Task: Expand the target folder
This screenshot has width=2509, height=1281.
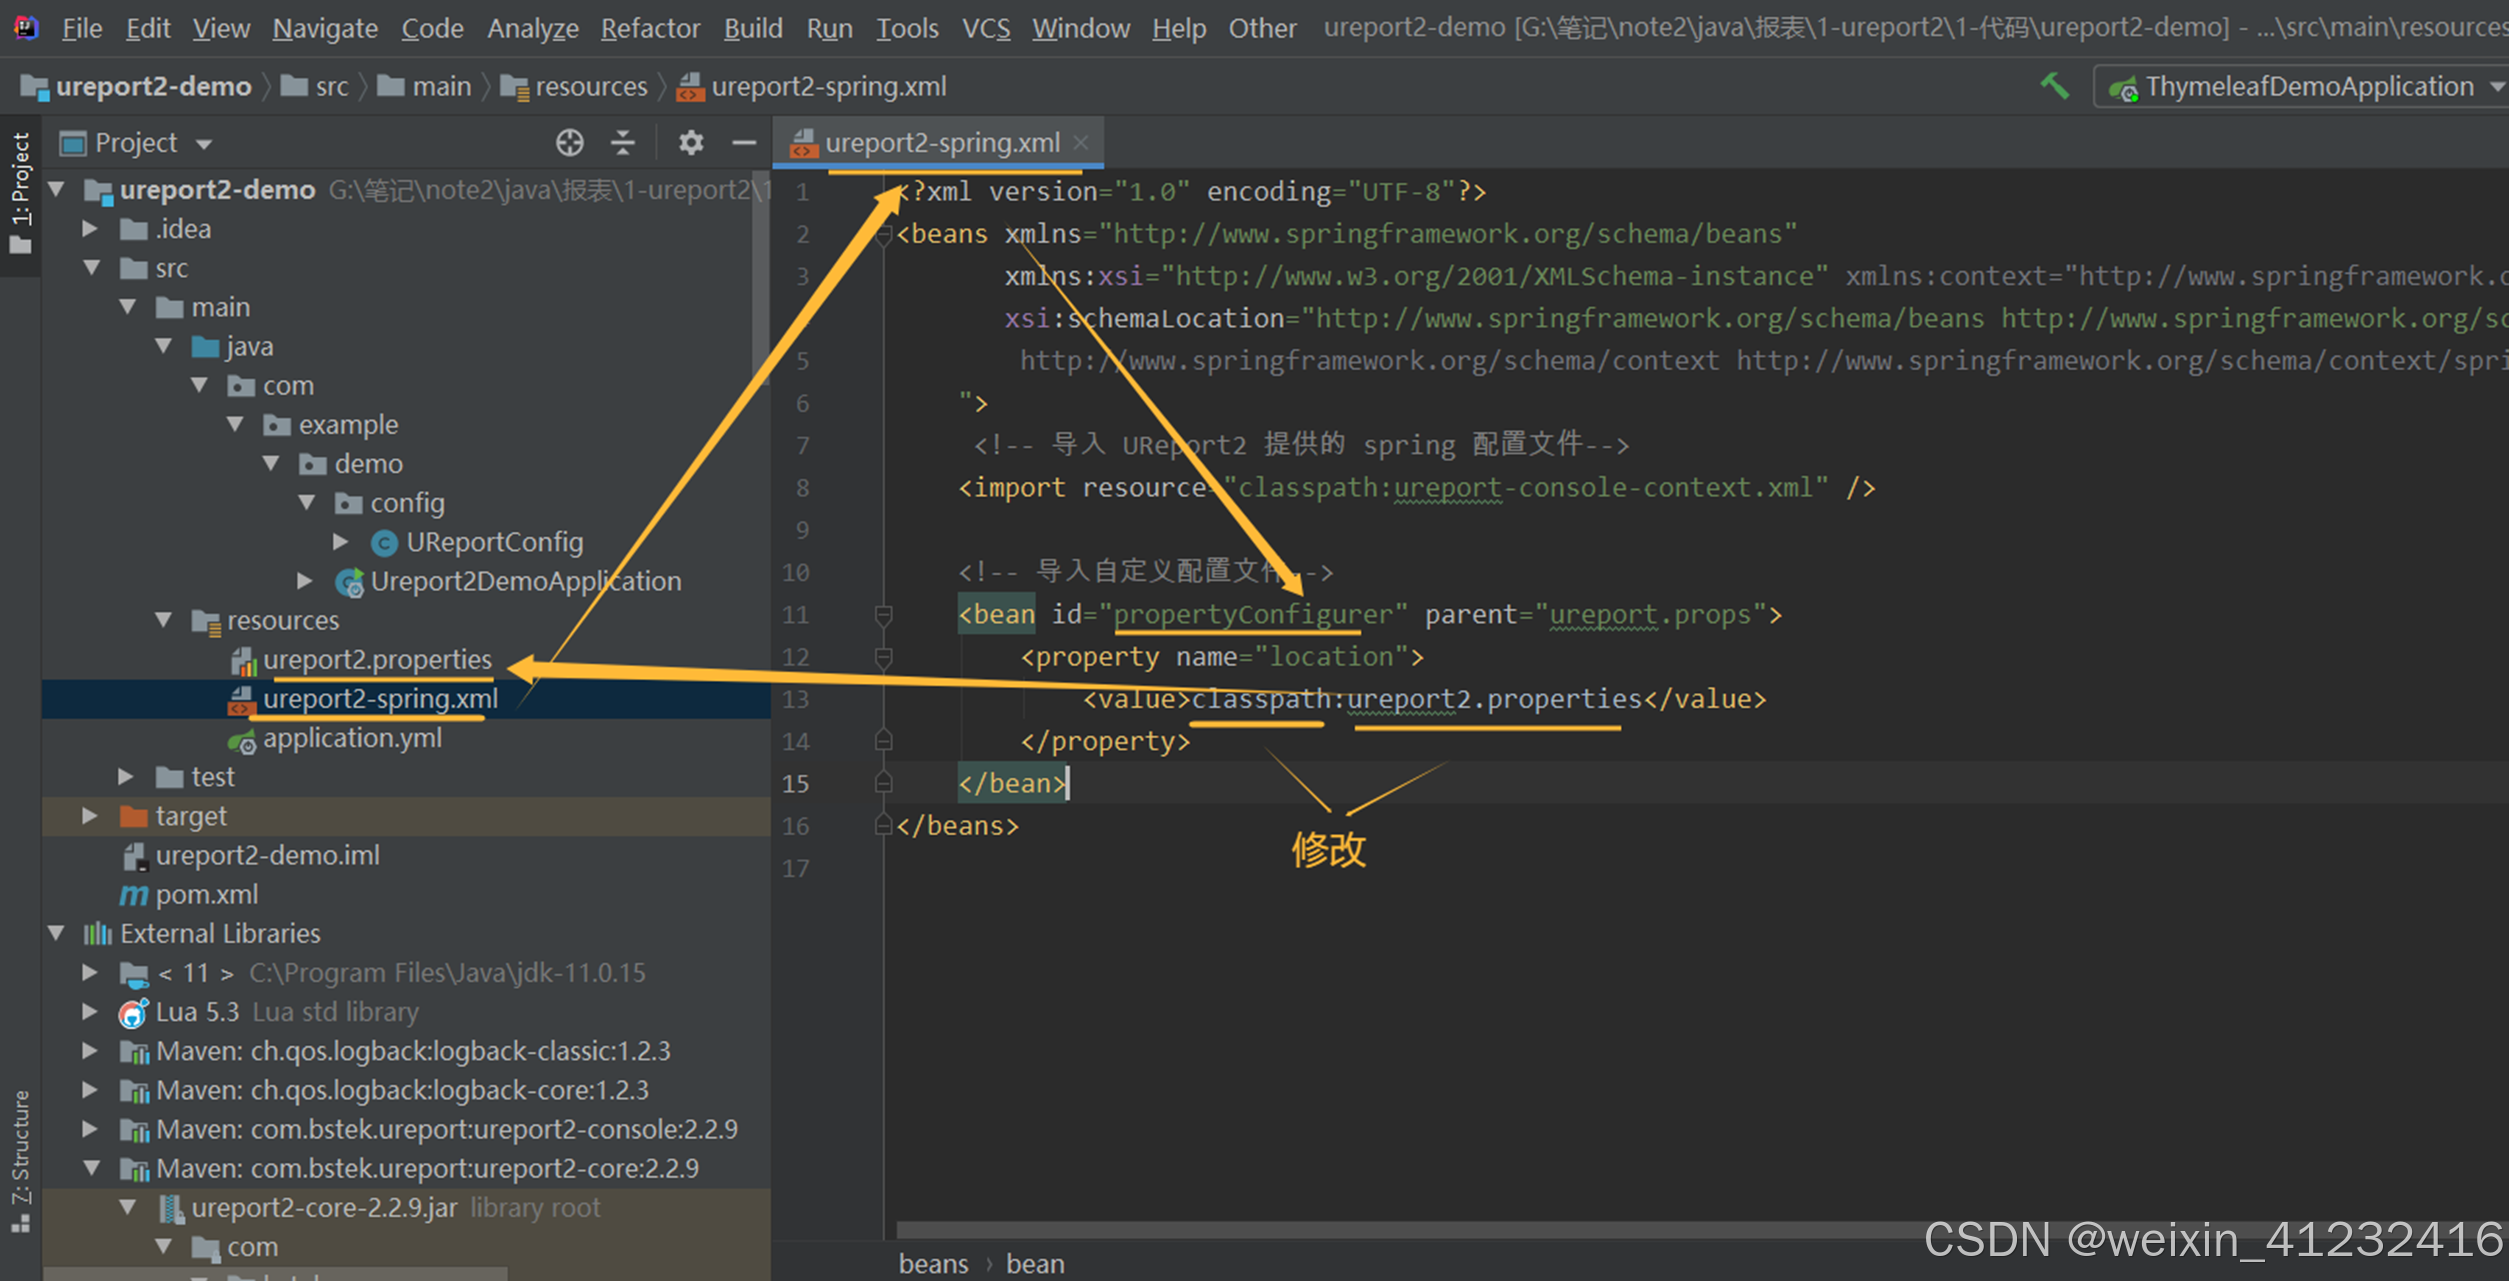Action: (90, 816)
